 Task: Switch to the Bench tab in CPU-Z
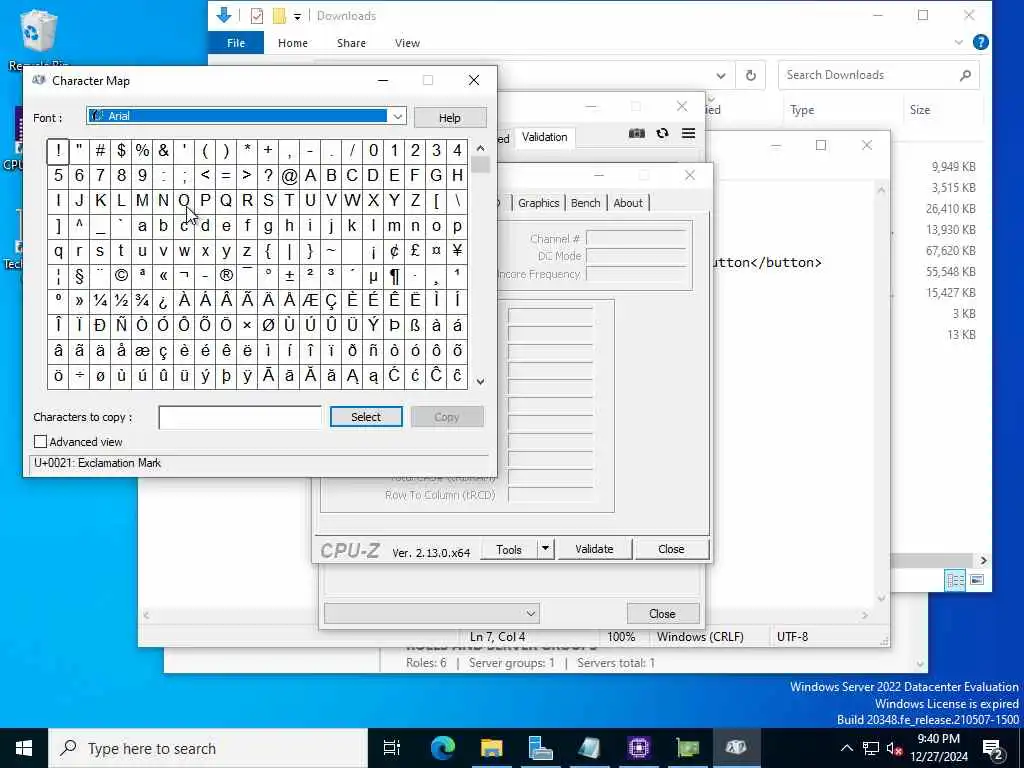pyautogui.click(x=585, y=203)
